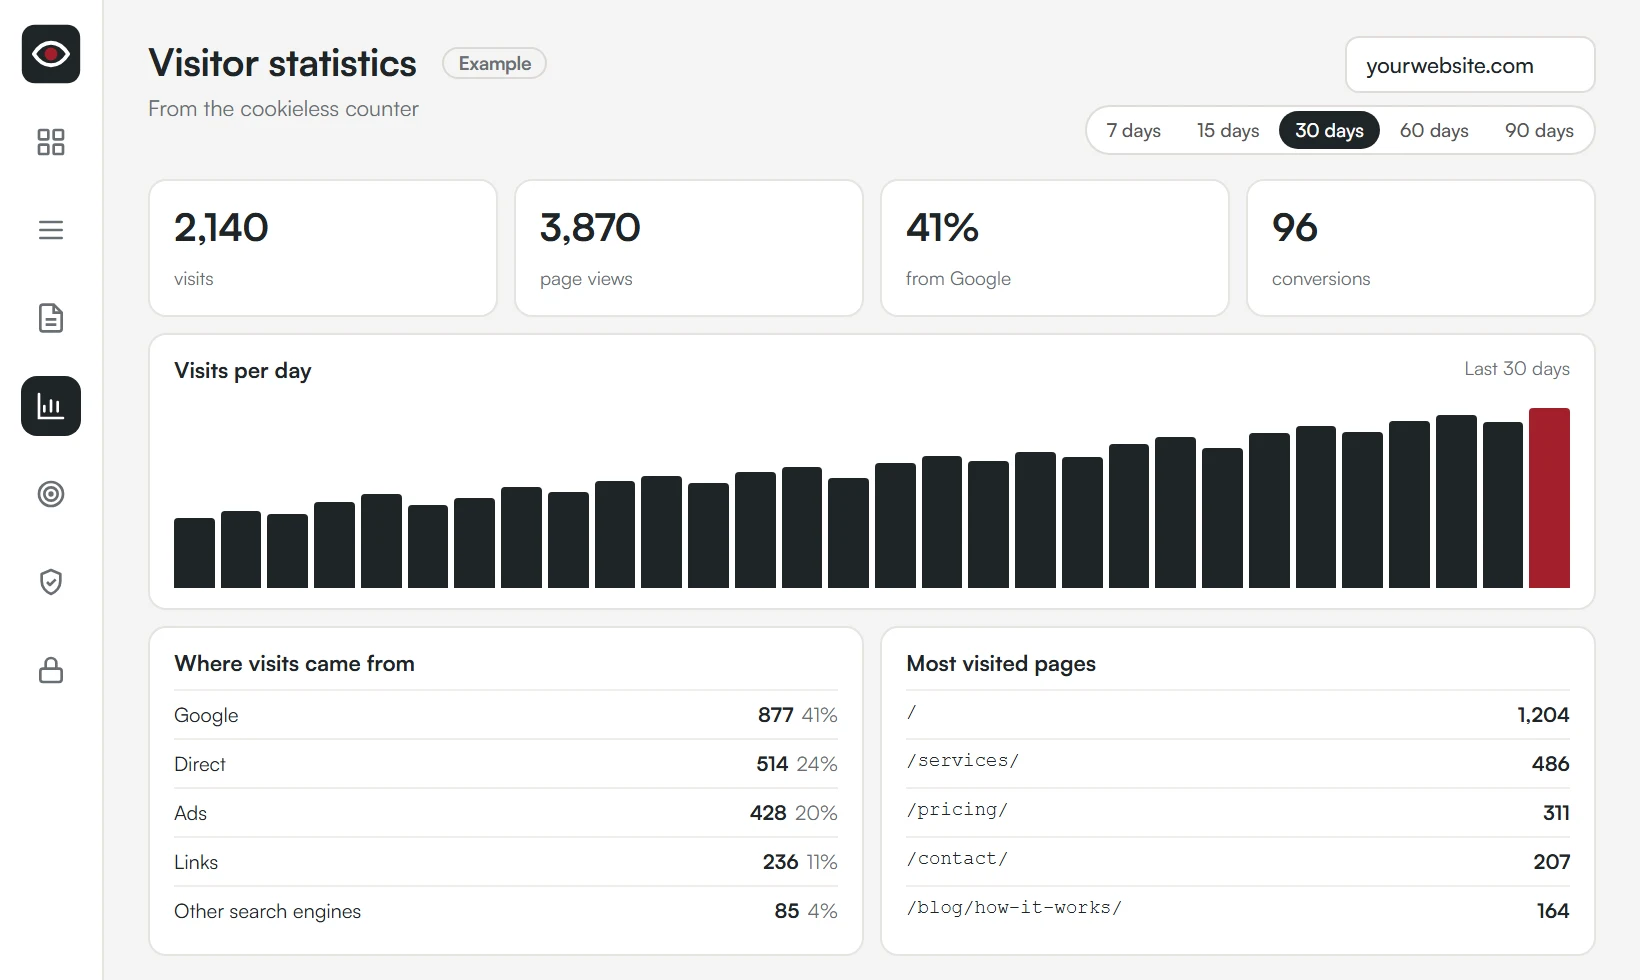The width and height of the screenshot is (1640, 980).
Task: Switch range to 60 days
Action: [1434, 131]
